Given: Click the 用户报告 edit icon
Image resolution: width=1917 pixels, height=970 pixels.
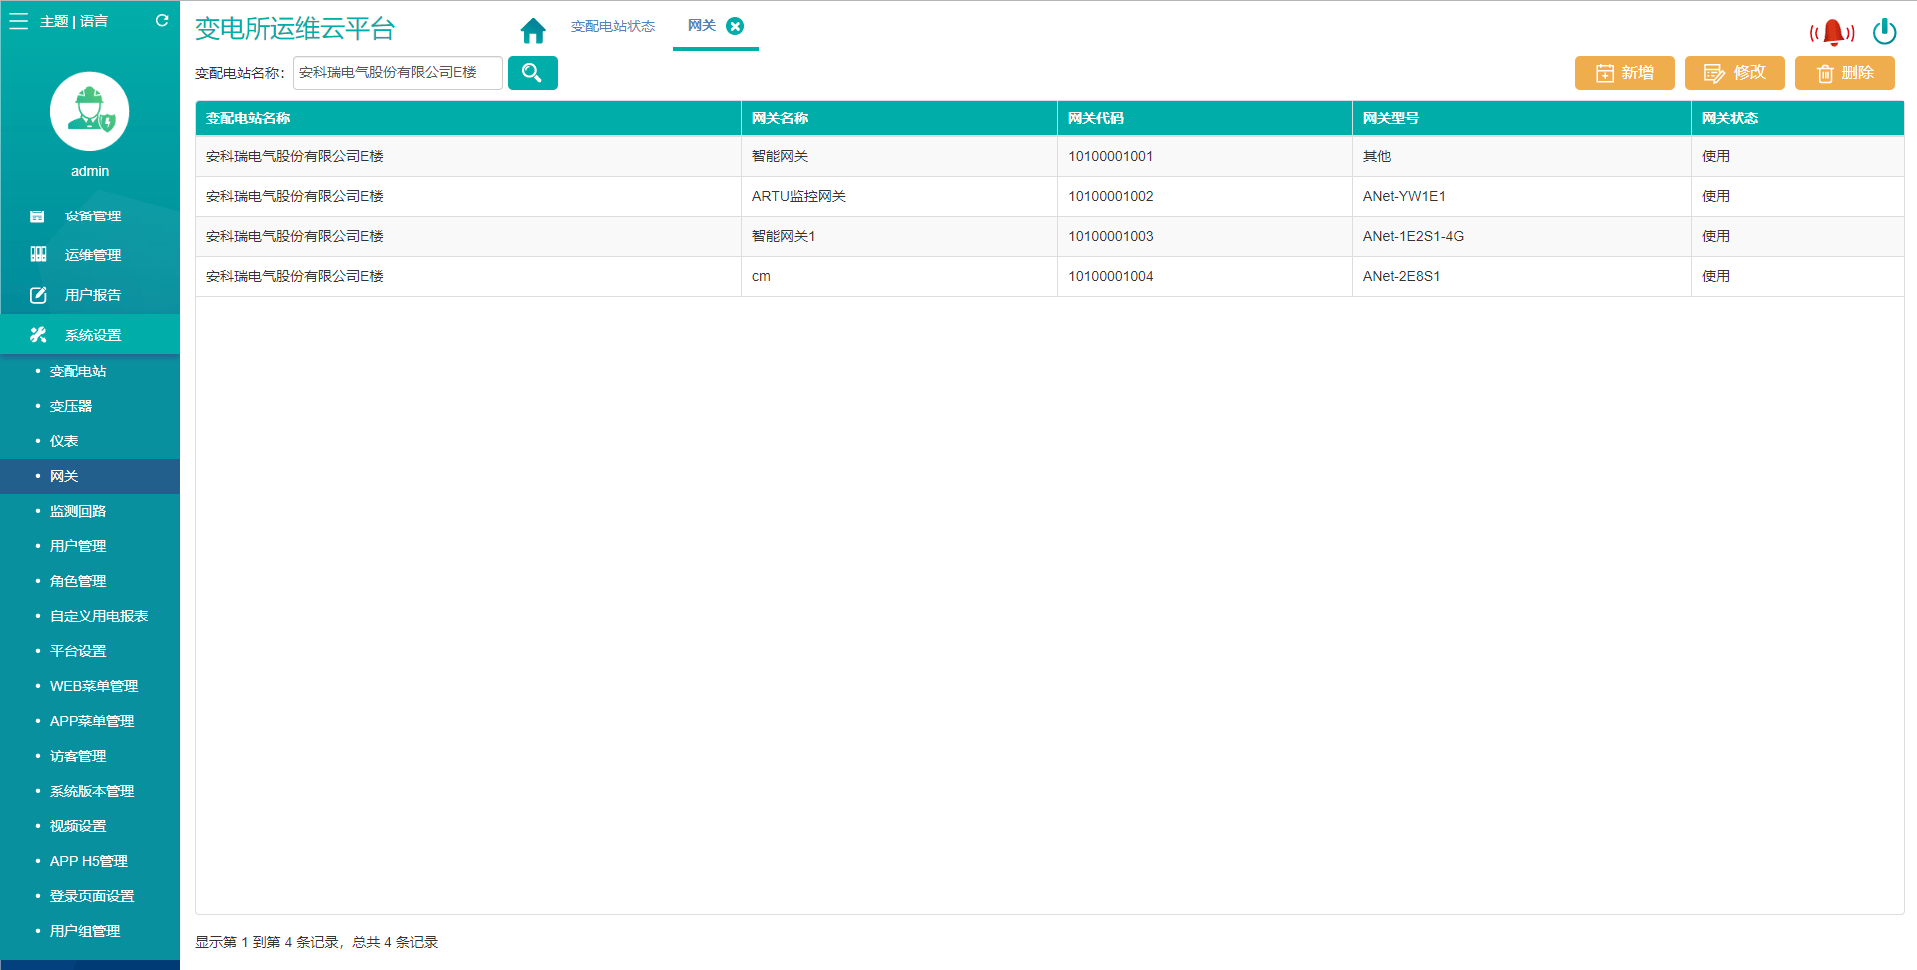Looking at the screenshot, I should pos(38,295).
